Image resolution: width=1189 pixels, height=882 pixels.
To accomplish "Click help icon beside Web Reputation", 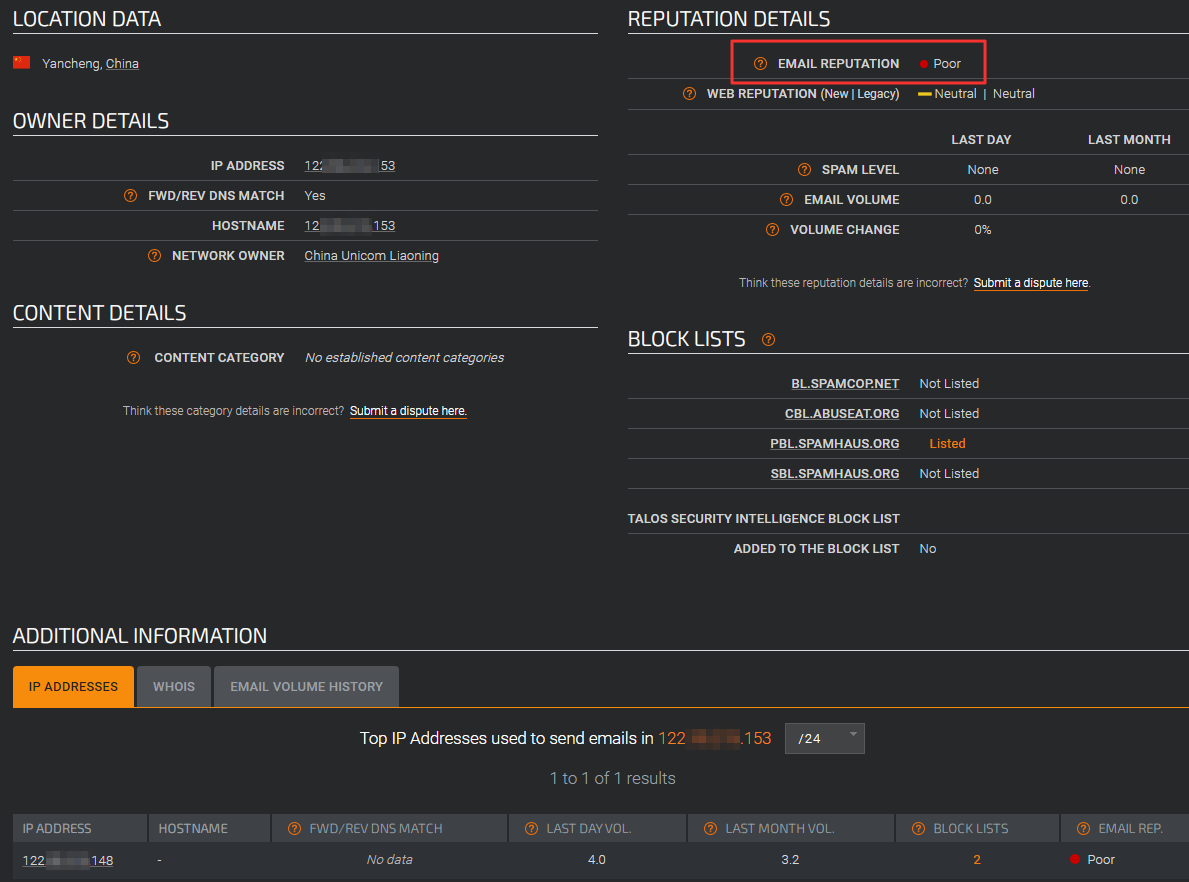I will (689, 94).
